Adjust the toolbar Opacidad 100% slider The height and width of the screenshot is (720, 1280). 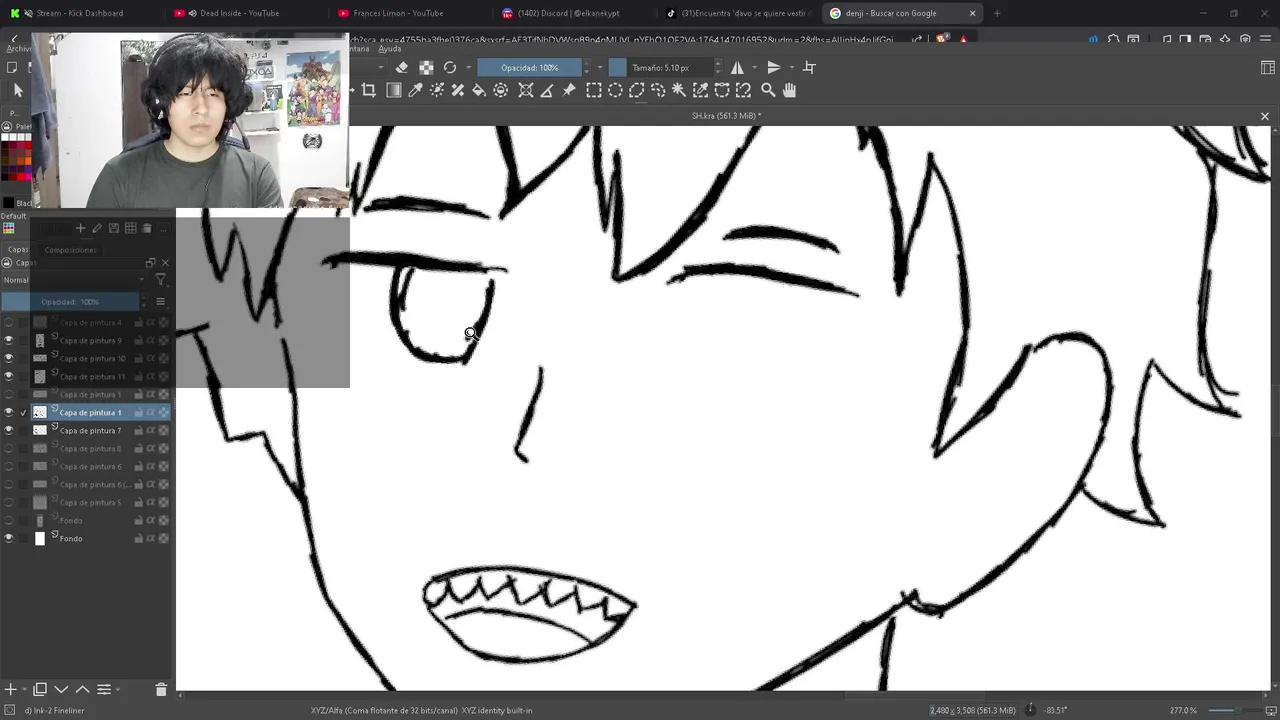530,67
